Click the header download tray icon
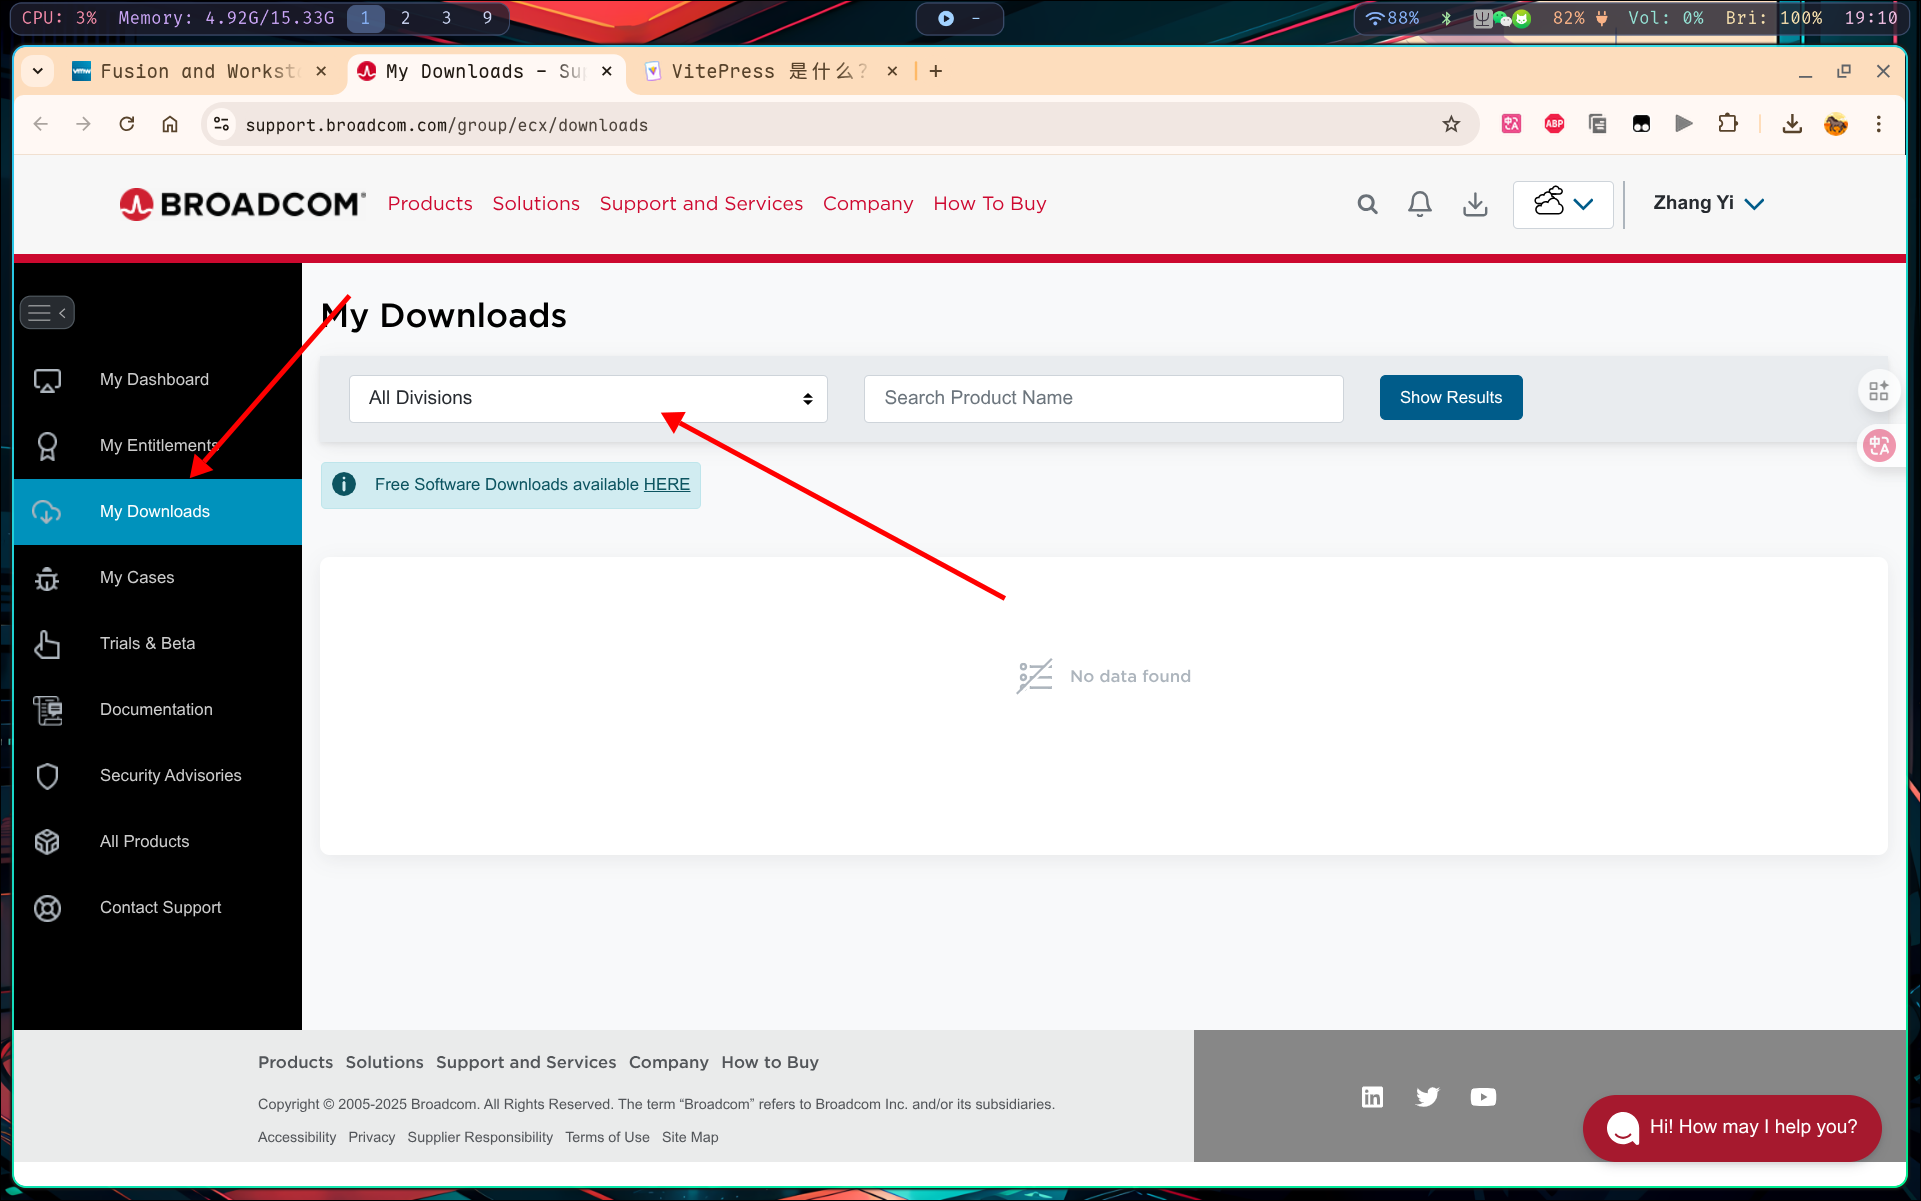Image resolution: width=1921 pixels, height=1201 pixels. pos(1475,204)
